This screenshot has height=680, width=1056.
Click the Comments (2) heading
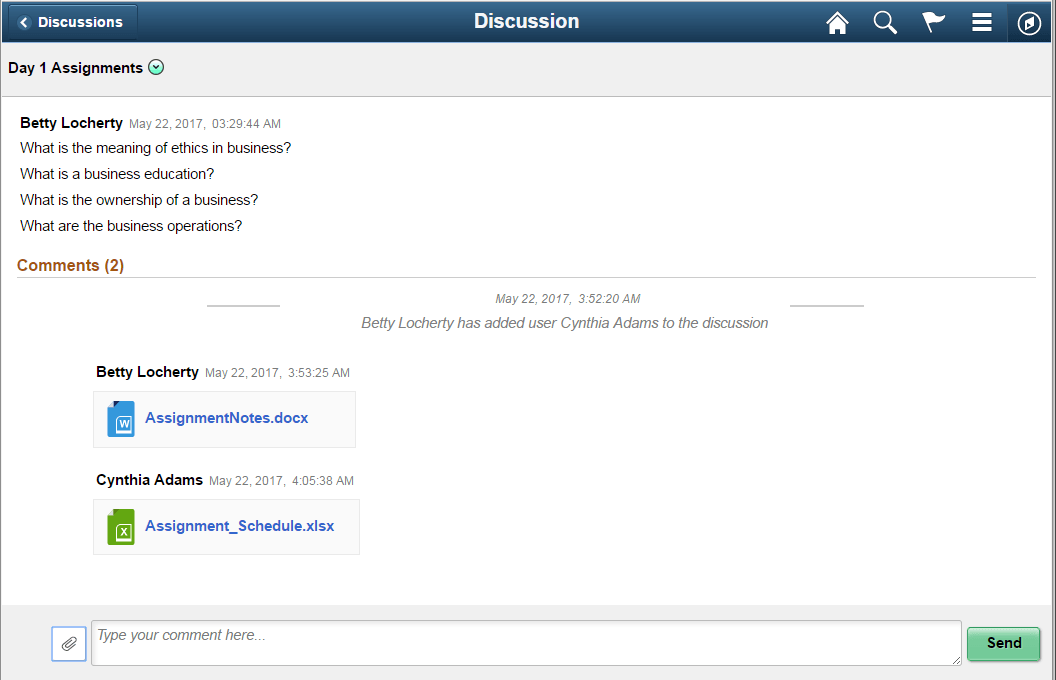[x=70, y=265]
